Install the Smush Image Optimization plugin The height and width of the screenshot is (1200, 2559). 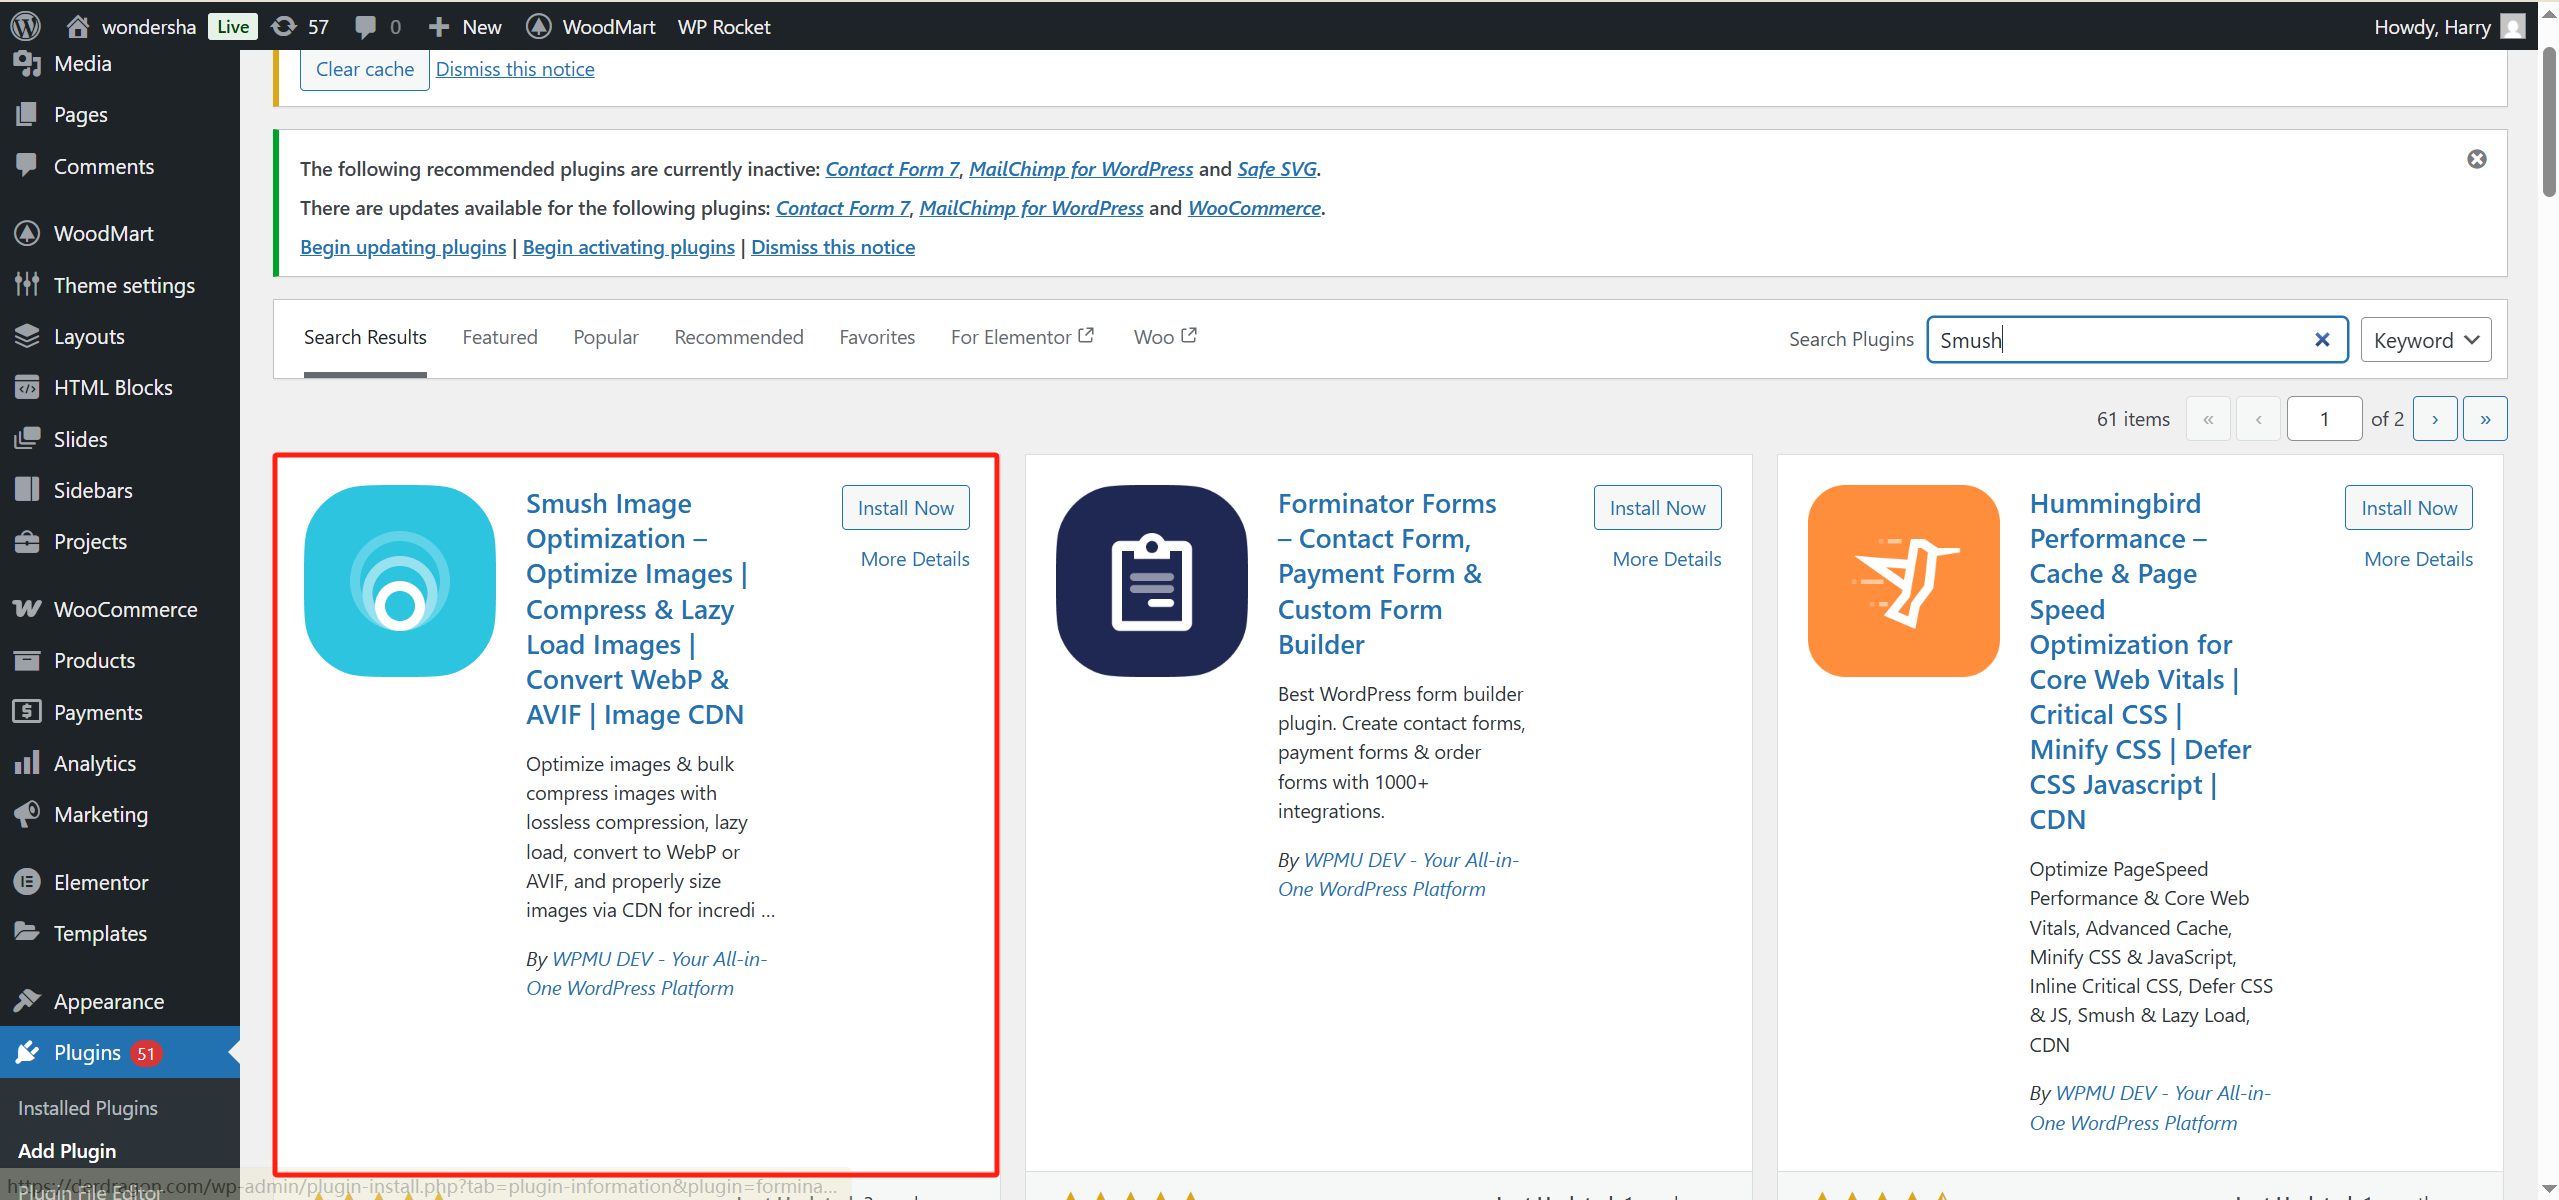pyautogui.click(x=905, y=508)
